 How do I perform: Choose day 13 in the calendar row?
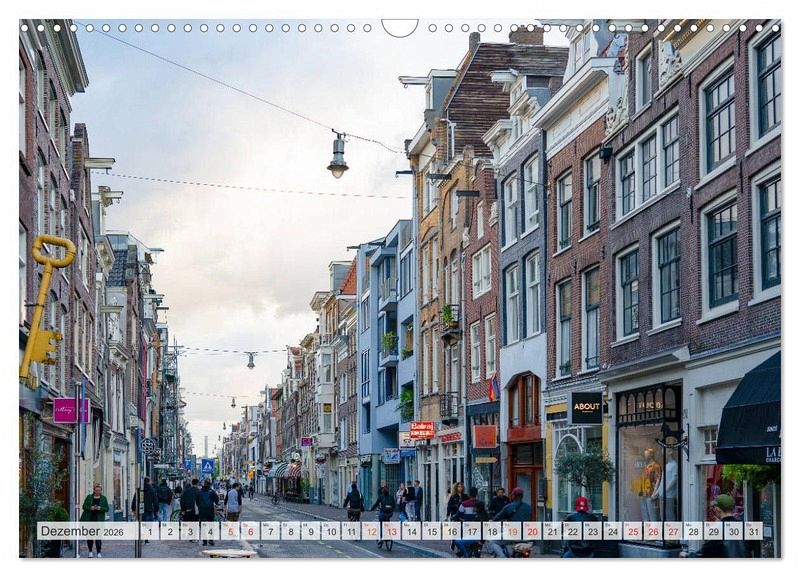391,531
